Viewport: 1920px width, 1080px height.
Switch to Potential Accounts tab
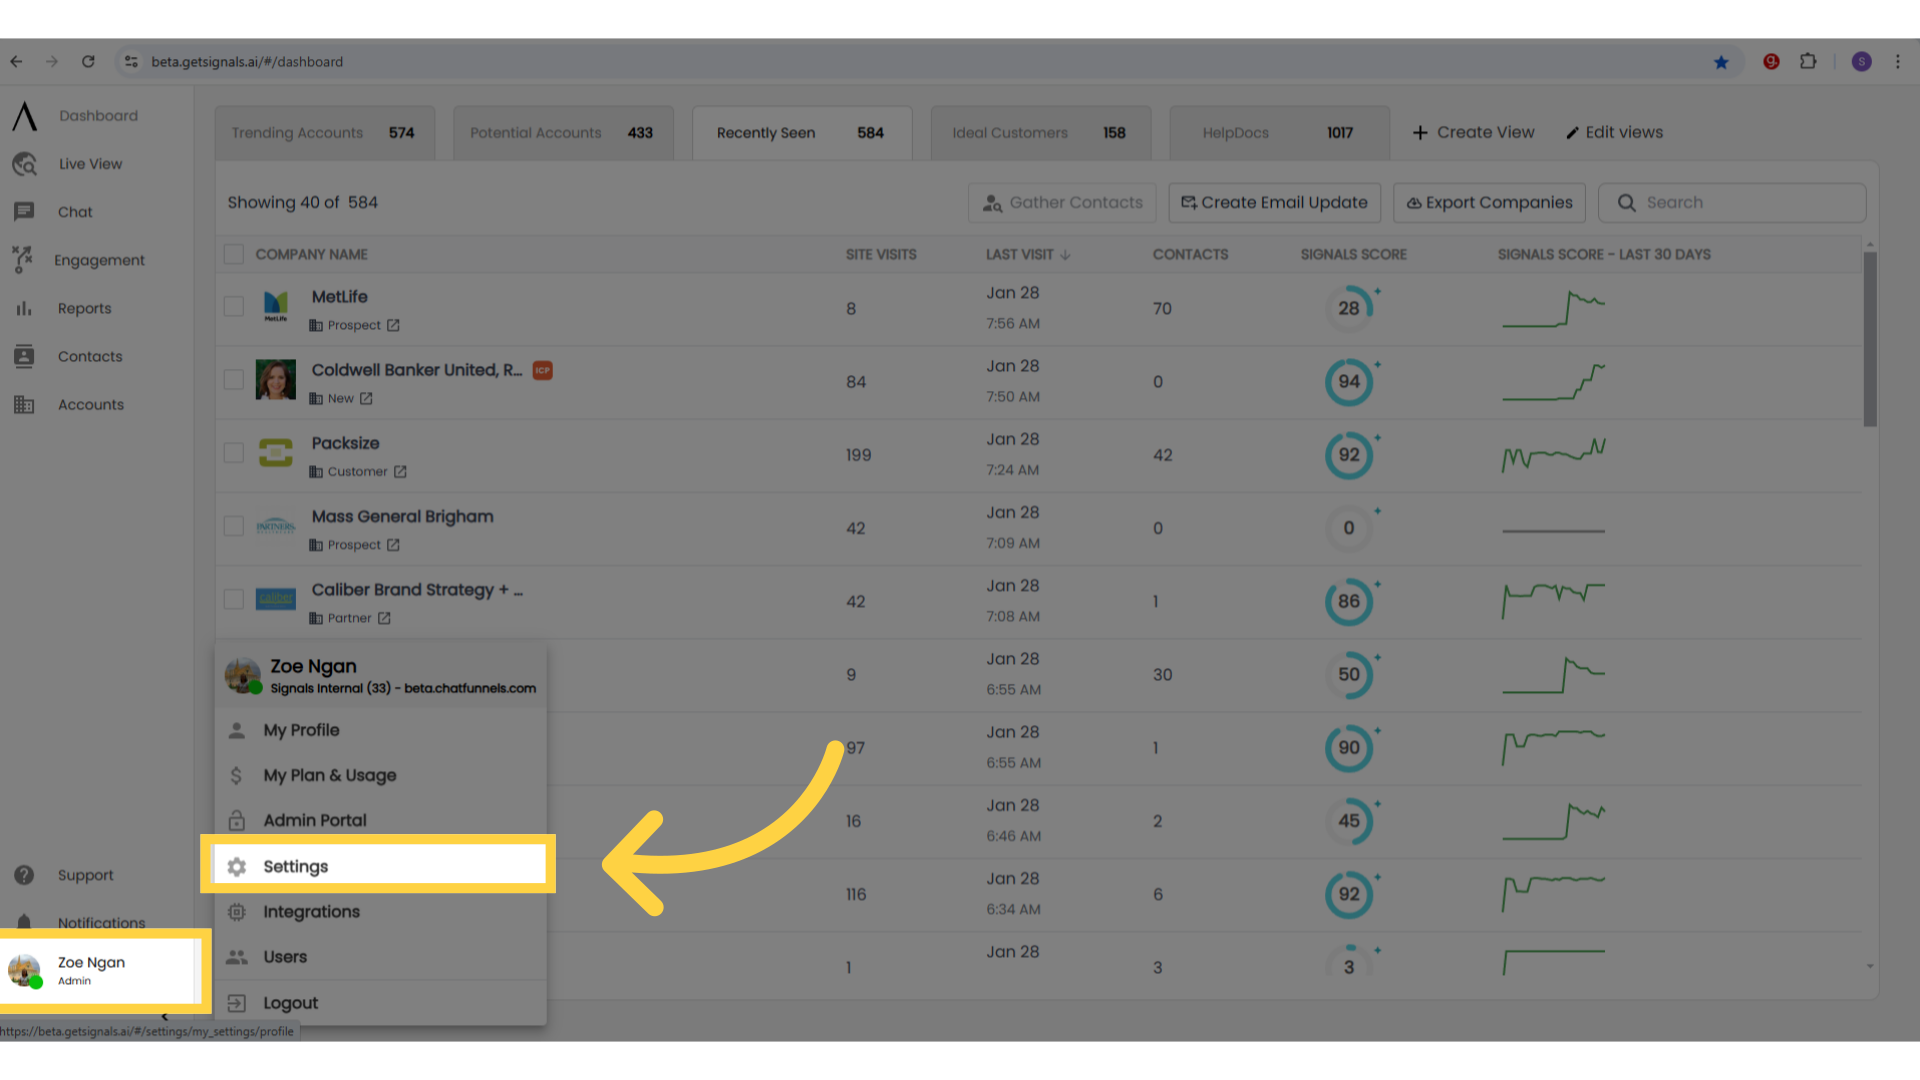563,133
